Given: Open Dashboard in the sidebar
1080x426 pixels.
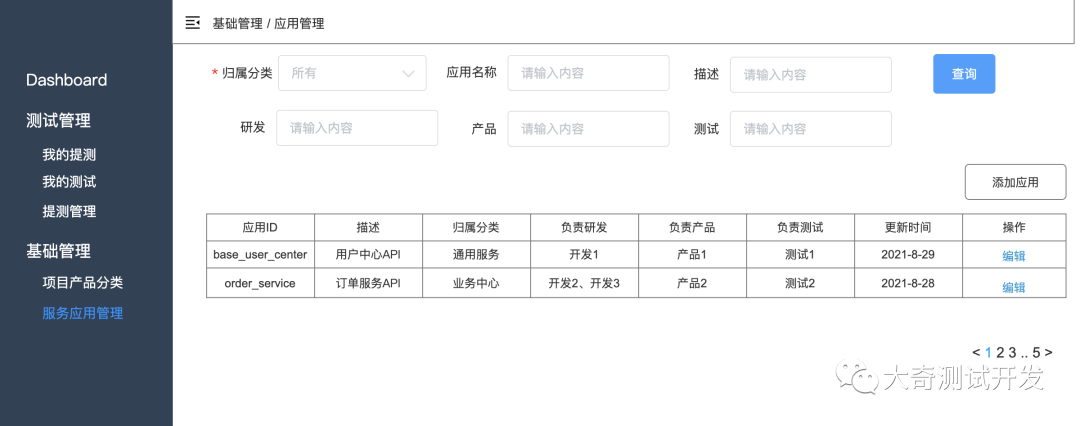Looking at the screenshot, I should (x=67, y=80).
